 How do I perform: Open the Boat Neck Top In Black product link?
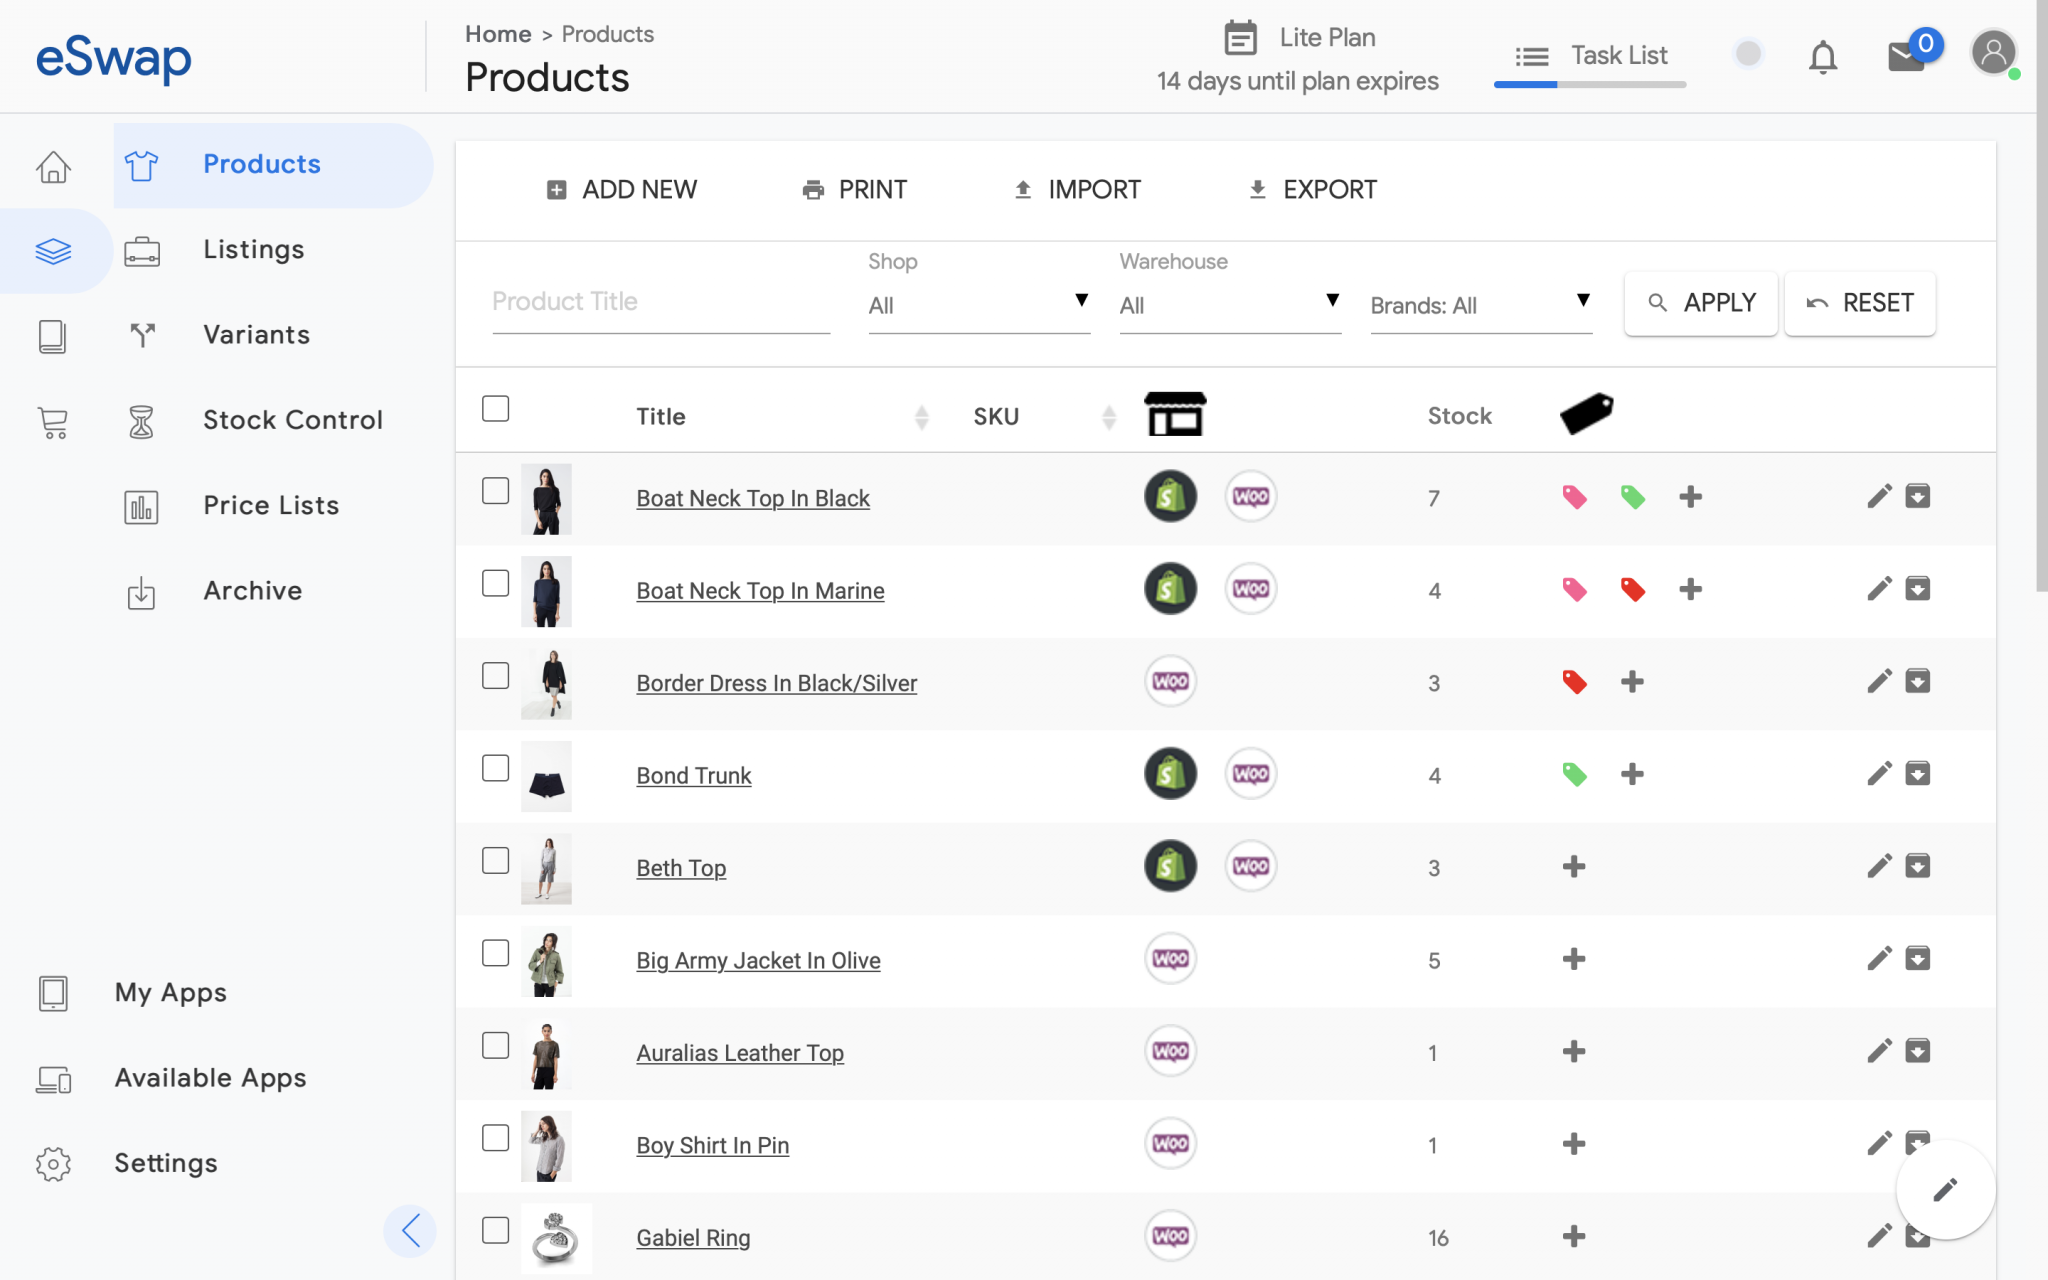tap(752, 497)
